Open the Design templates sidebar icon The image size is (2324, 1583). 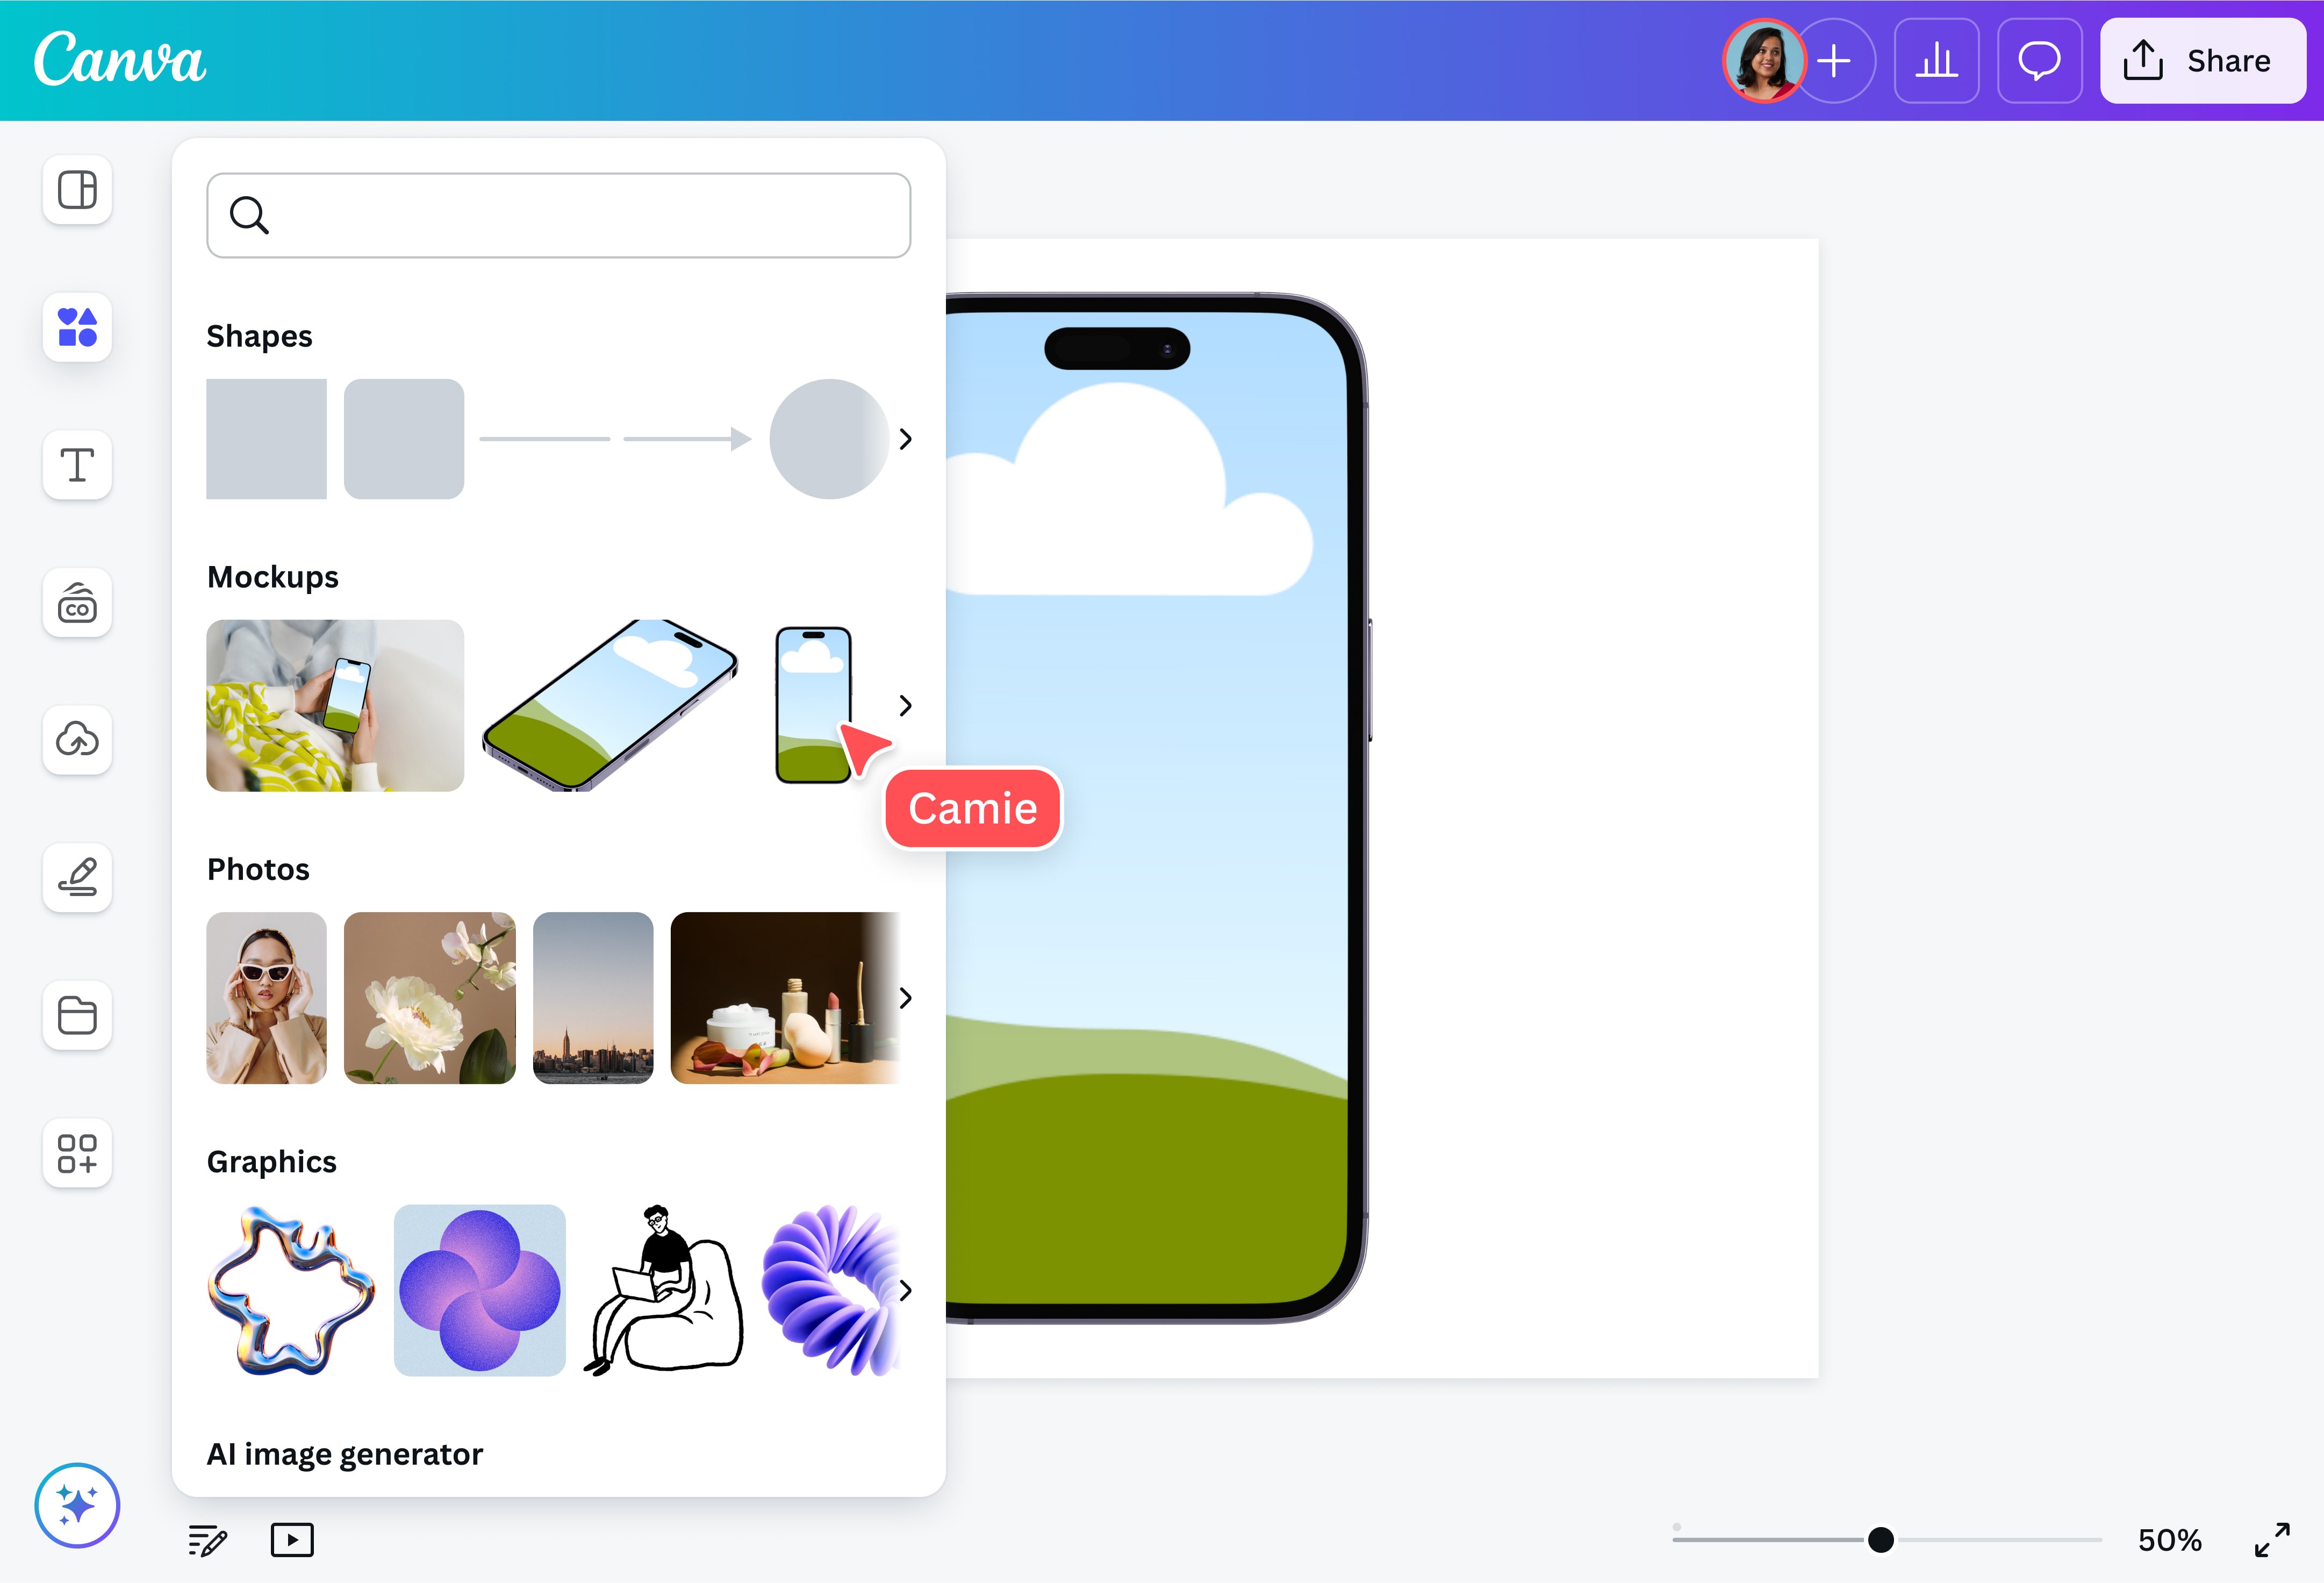(77, 189)
